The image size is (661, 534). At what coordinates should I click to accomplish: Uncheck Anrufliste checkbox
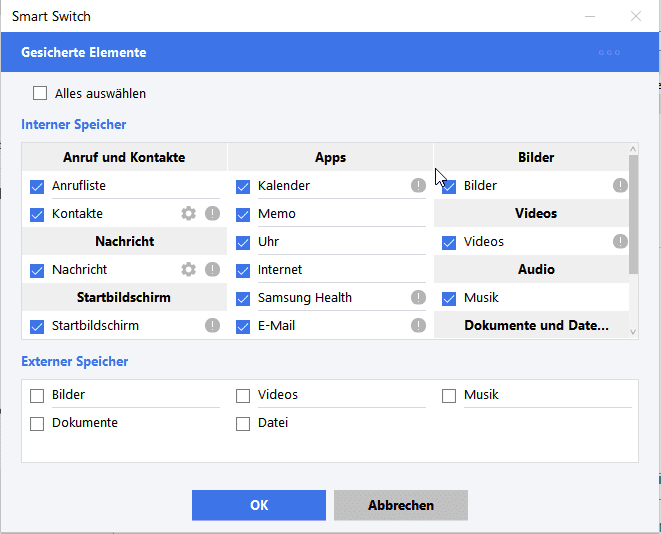[37, 186]
